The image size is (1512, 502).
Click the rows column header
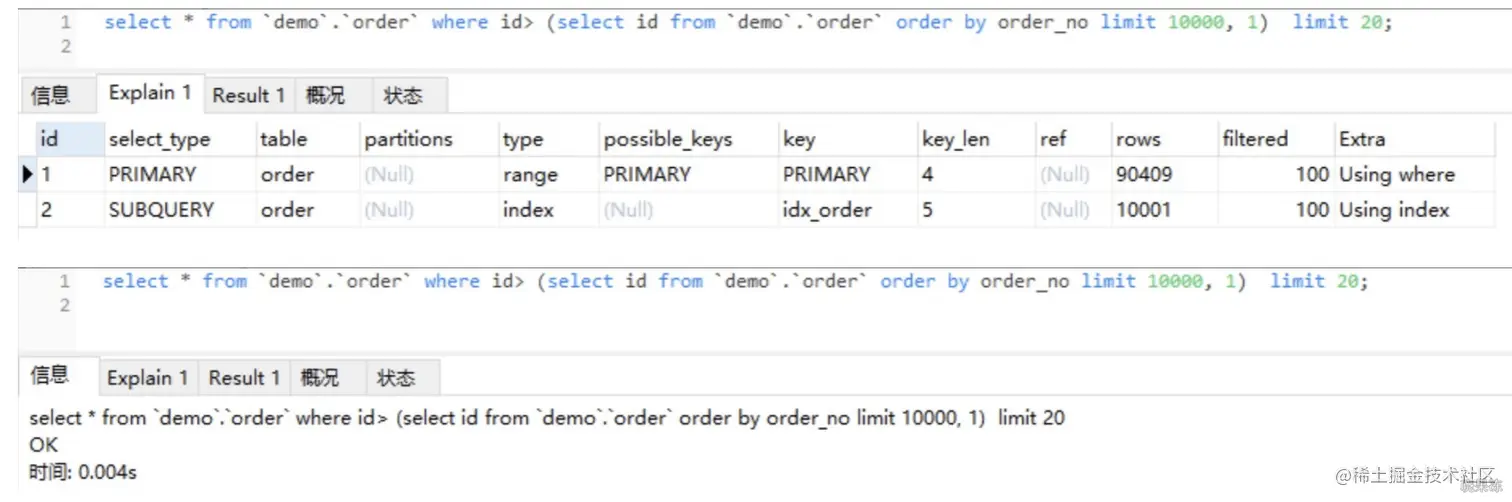[1164, 139]
